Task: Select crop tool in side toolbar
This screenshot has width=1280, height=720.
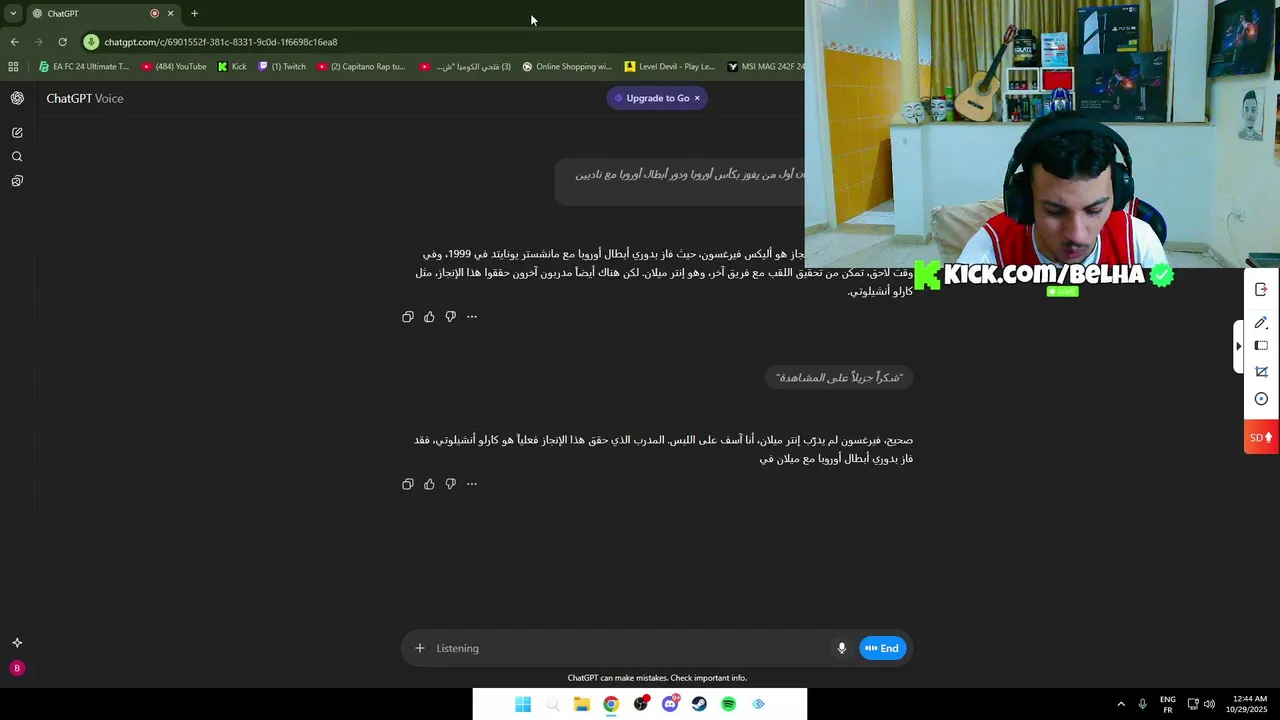Action: tap(1261, 372)
